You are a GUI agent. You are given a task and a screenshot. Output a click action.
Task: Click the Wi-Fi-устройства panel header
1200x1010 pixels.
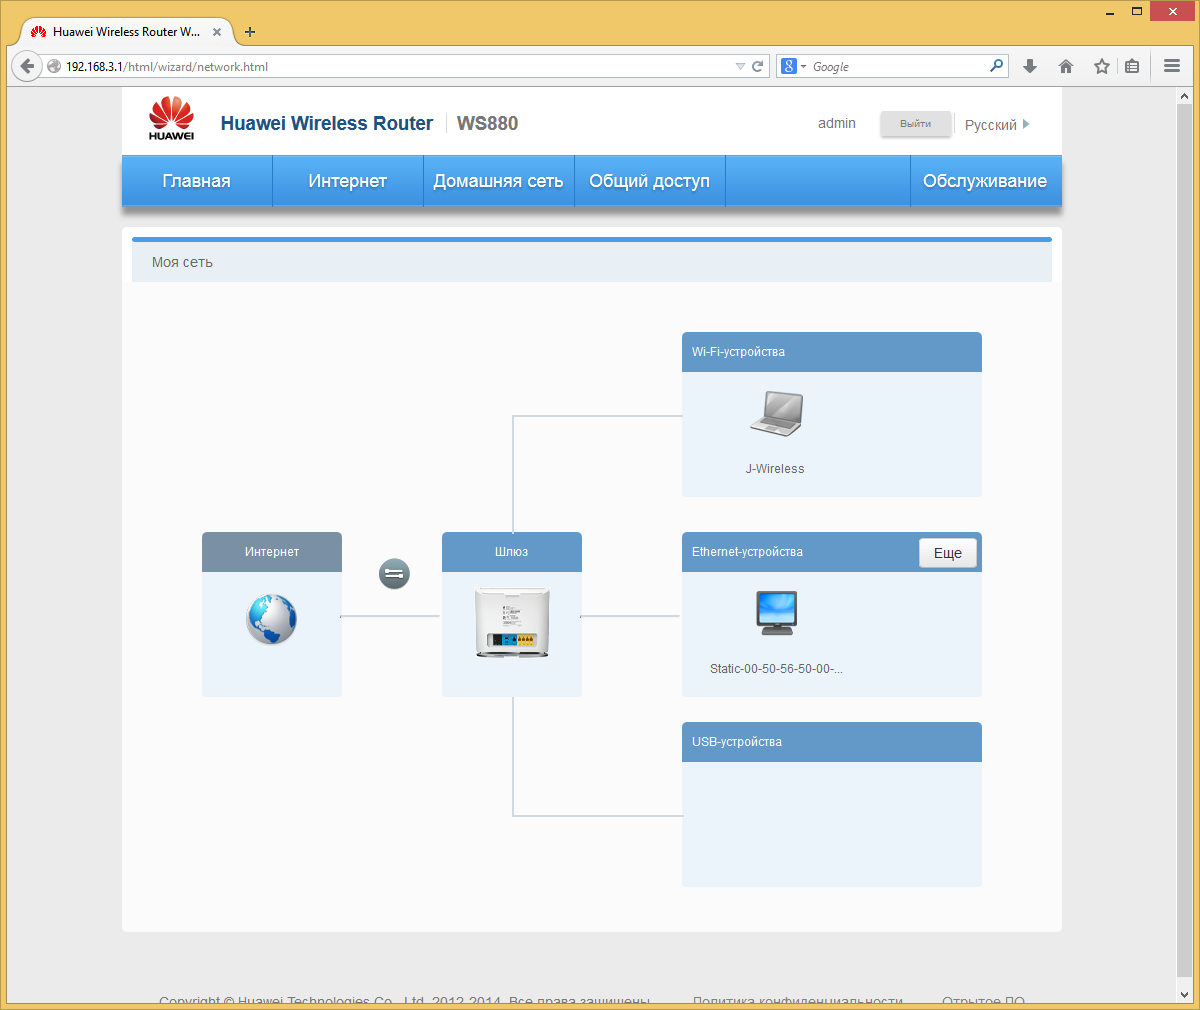(832, 352)
